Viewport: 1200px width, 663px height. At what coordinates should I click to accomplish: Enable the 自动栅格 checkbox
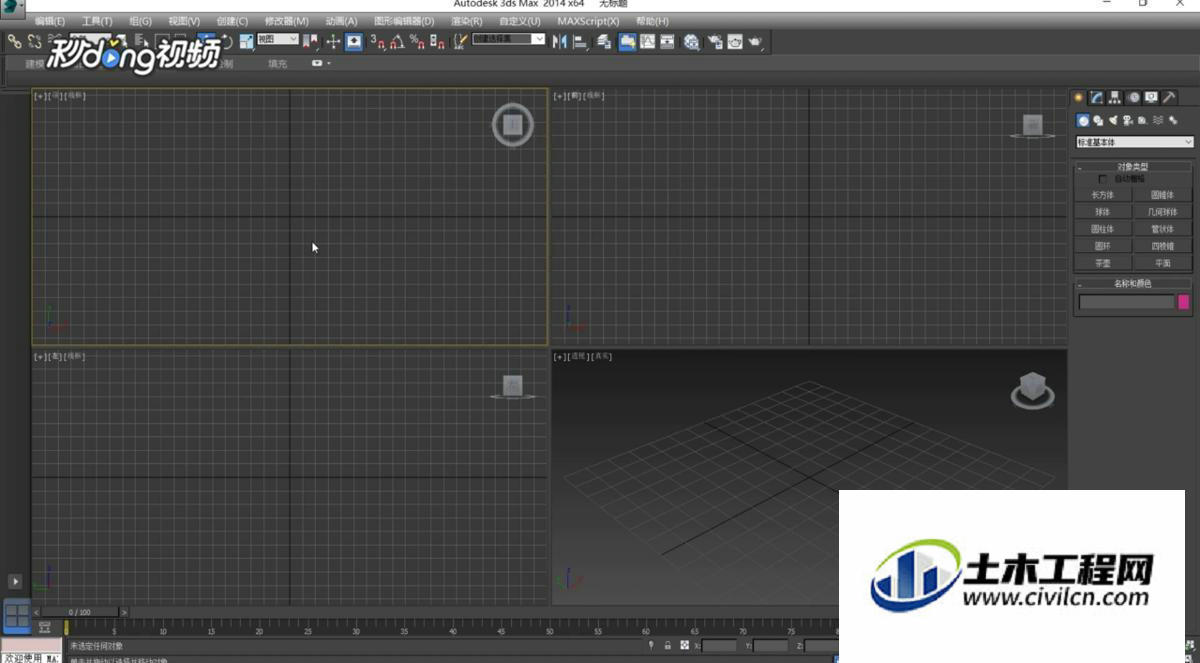[1103, 179]
